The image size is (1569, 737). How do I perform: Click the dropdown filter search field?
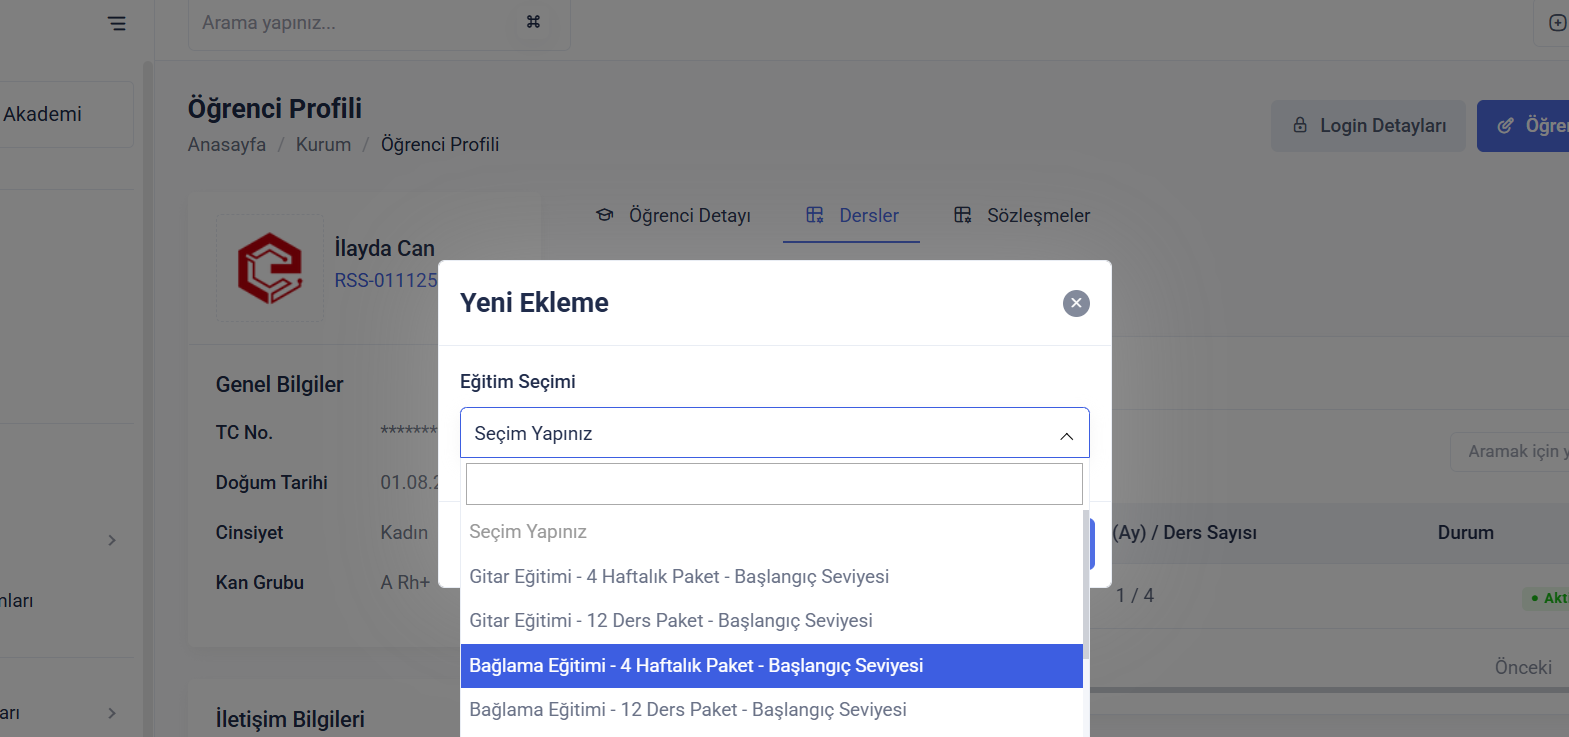pyautogui.click(x=774, y=484)
